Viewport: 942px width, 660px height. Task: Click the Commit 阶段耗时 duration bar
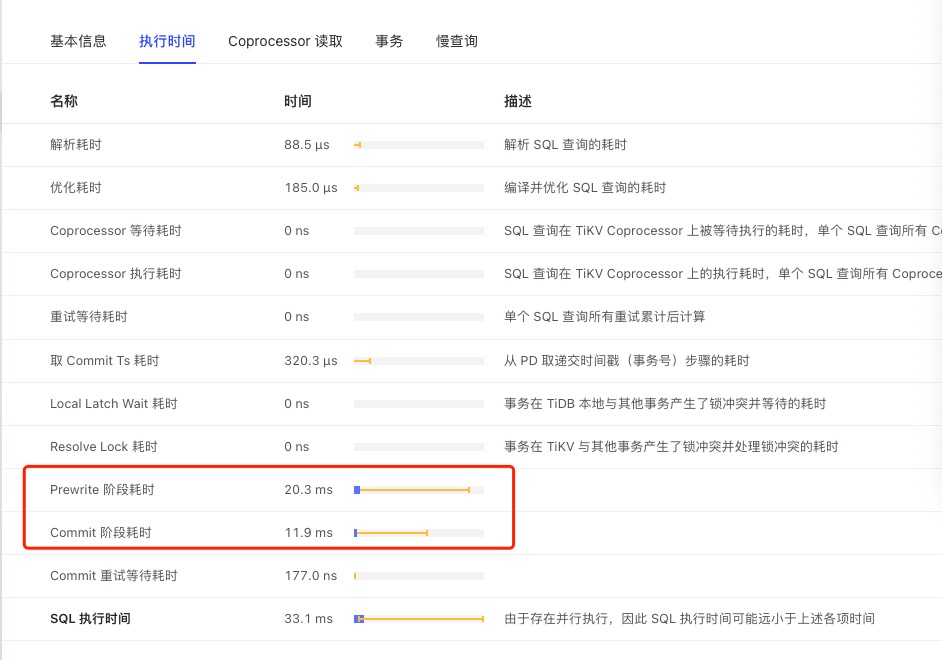(x=418, y=533)
